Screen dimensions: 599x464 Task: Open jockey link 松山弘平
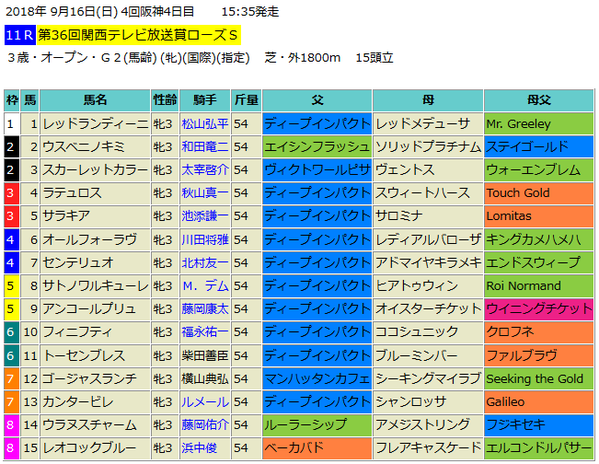[205, 124]
